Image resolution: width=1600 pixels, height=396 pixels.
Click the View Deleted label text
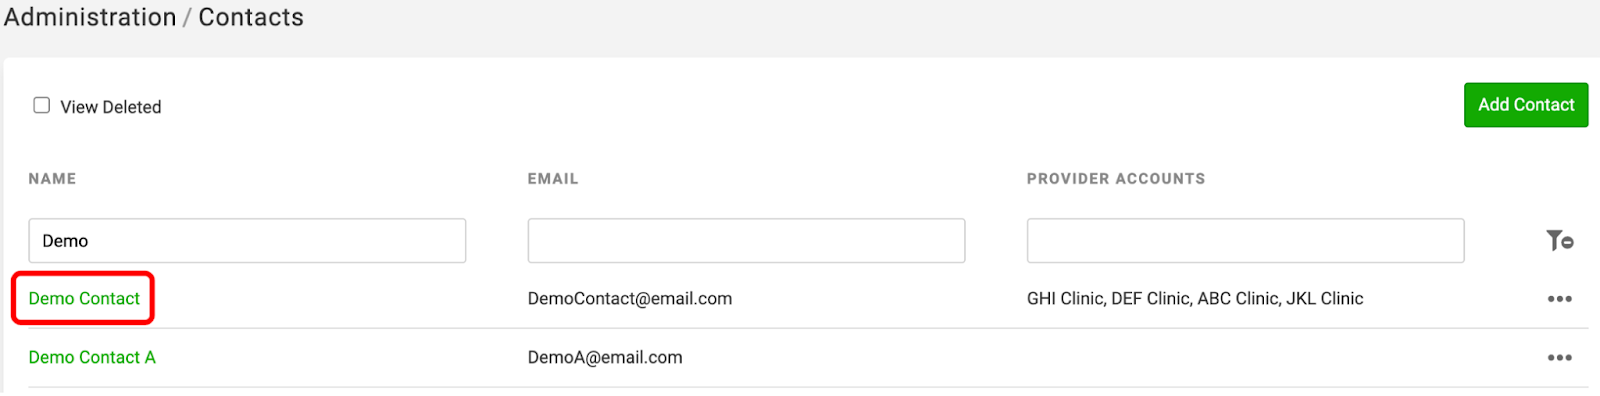[x=110, y=107]
